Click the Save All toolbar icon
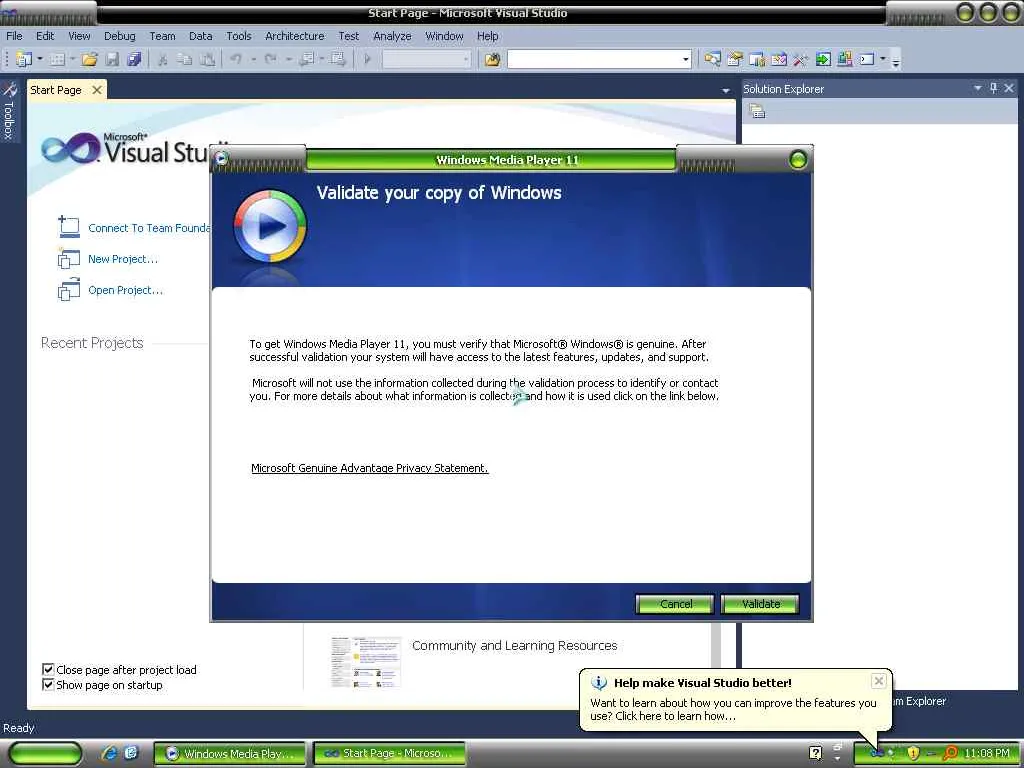Image resolution: width=1024 pixels, height=768 pixels. click(134, 59)
